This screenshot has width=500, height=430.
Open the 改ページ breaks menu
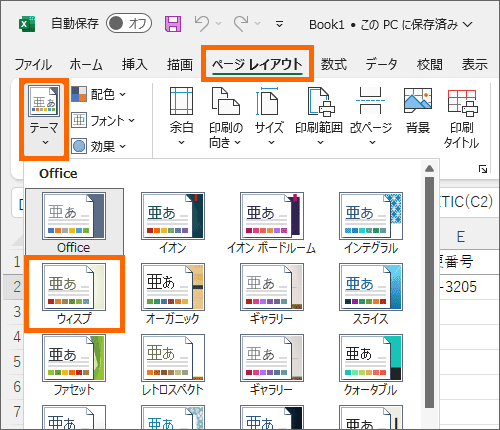(371, 117)
